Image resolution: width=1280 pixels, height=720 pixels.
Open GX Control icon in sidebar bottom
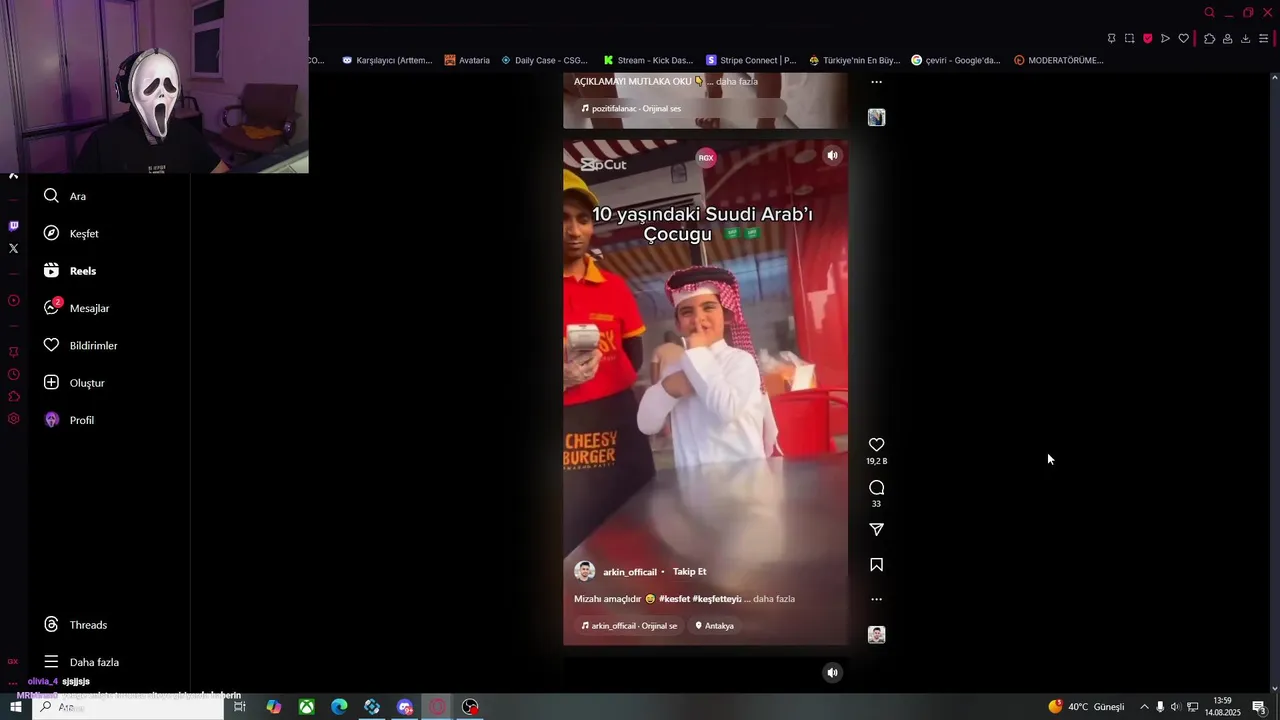(x=13, y=661)
